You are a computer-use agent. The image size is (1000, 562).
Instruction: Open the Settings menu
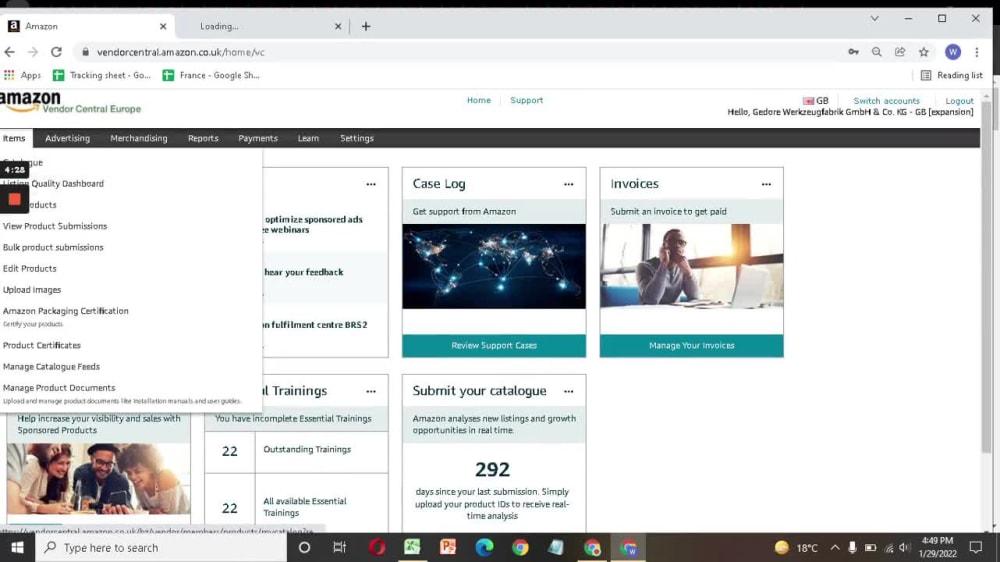tap(357, 138)
